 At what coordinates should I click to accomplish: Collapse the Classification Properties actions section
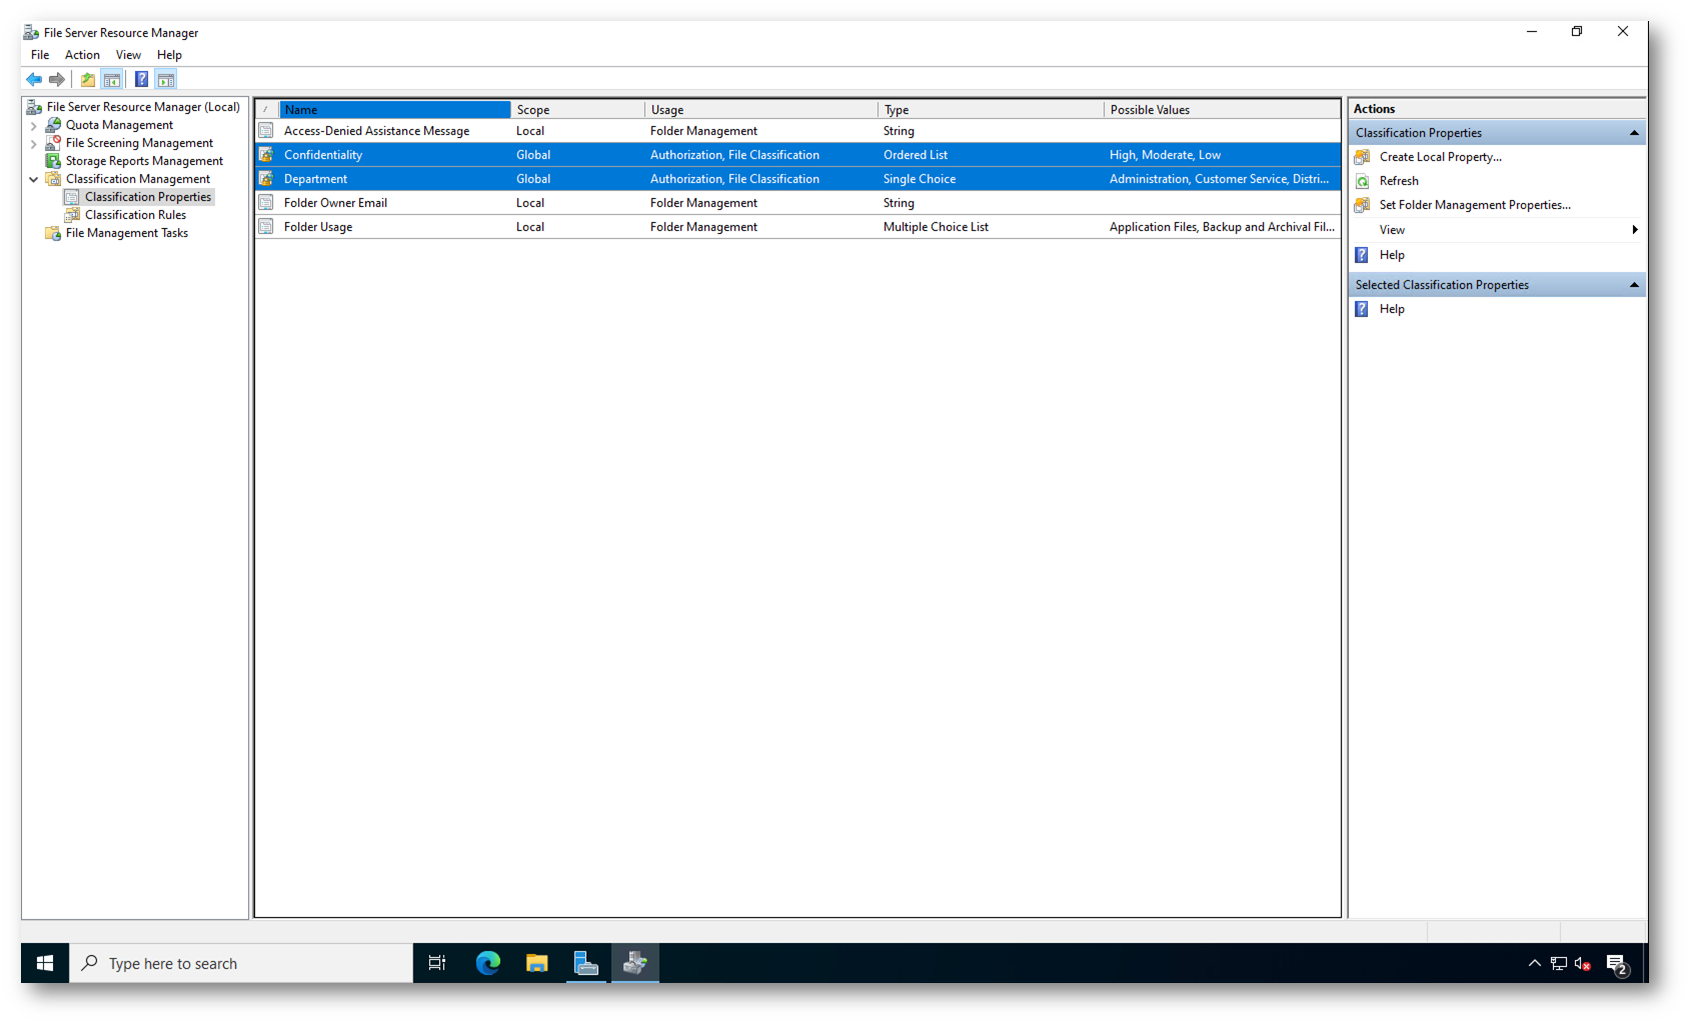click(x=1634, y=133)
